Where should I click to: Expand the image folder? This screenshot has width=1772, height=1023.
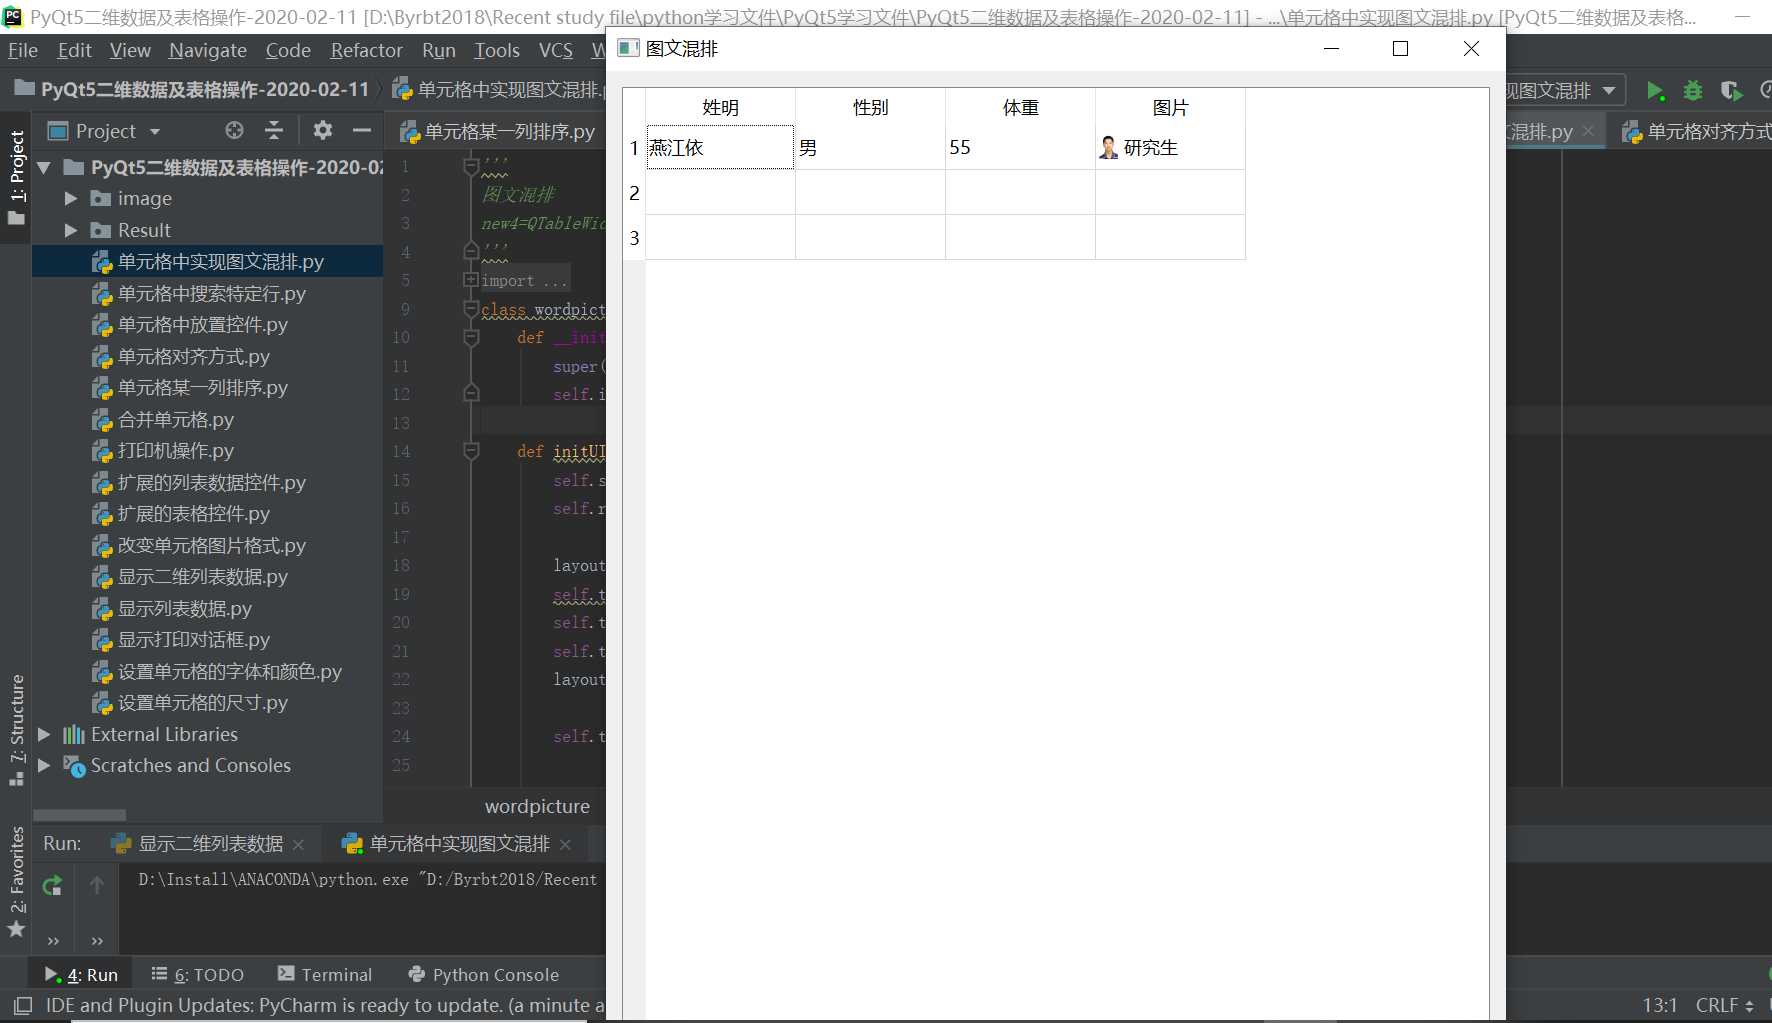[71, 198]
